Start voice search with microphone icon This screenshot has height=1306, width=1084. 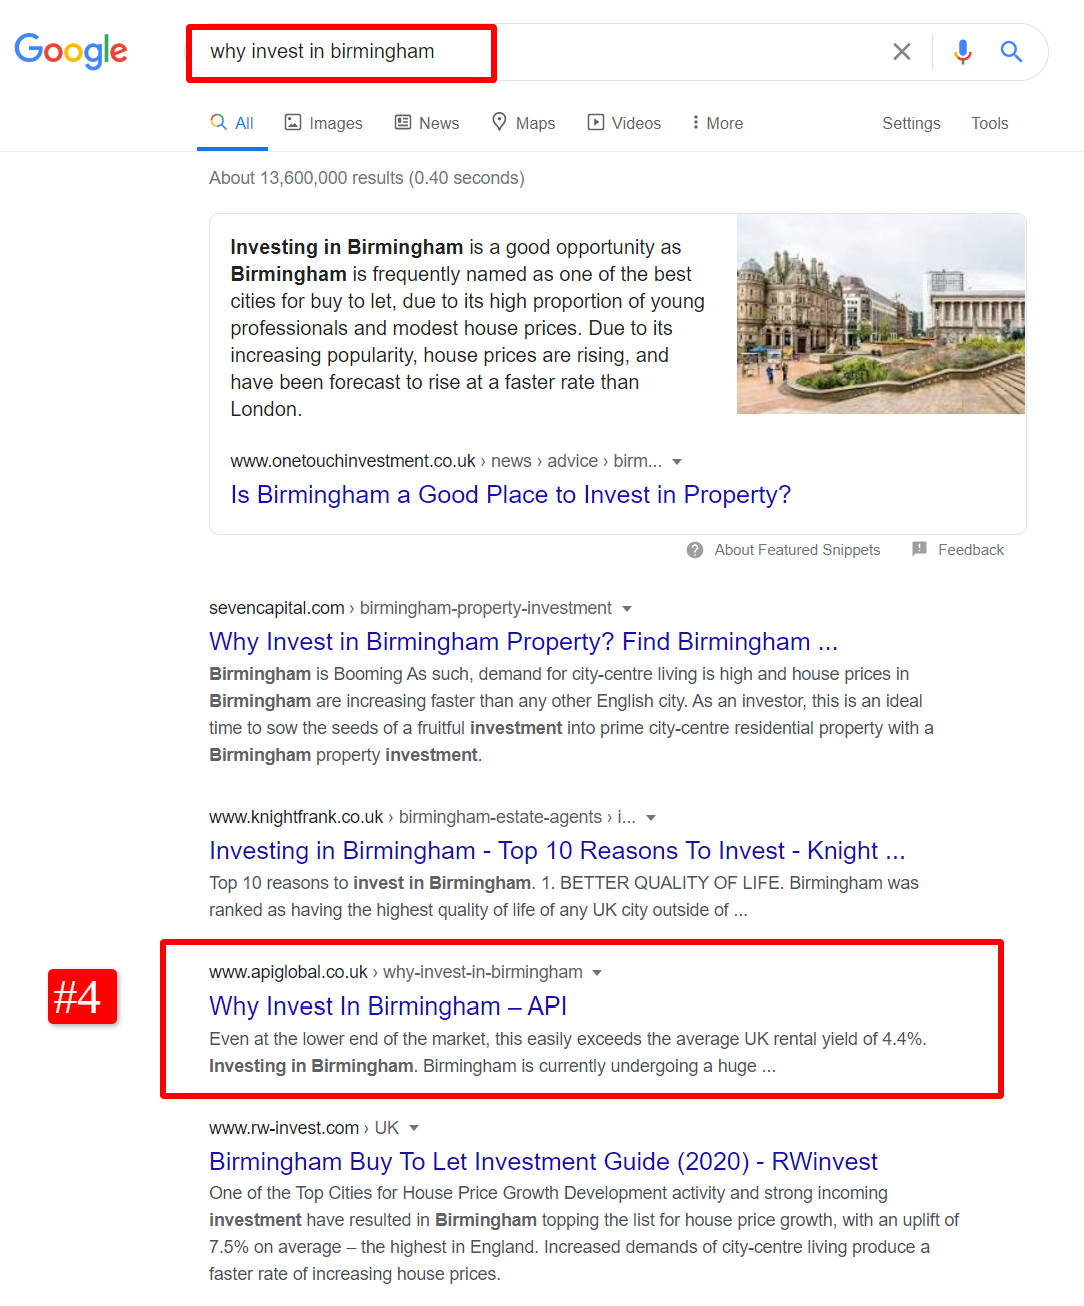pyautogui.click(x=962, y=52)
